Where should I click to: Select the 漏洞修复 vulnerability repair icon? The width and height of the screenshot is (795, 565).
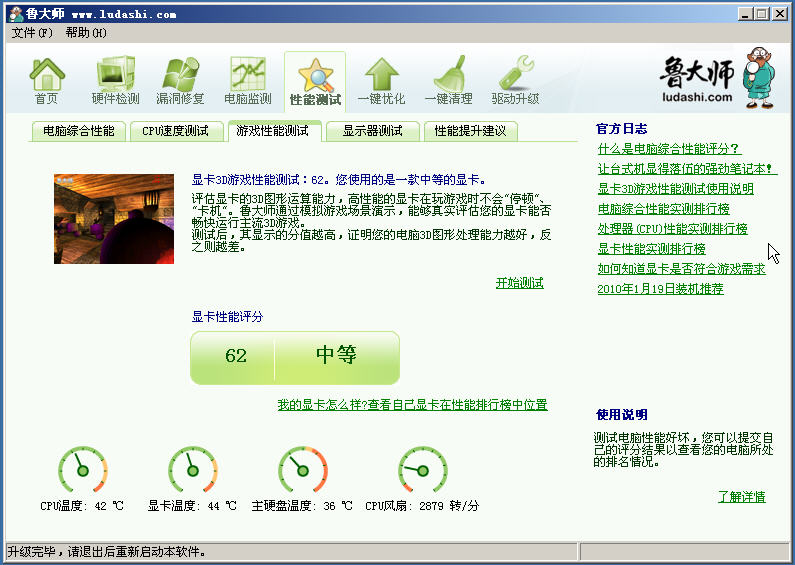coord(180,81)
